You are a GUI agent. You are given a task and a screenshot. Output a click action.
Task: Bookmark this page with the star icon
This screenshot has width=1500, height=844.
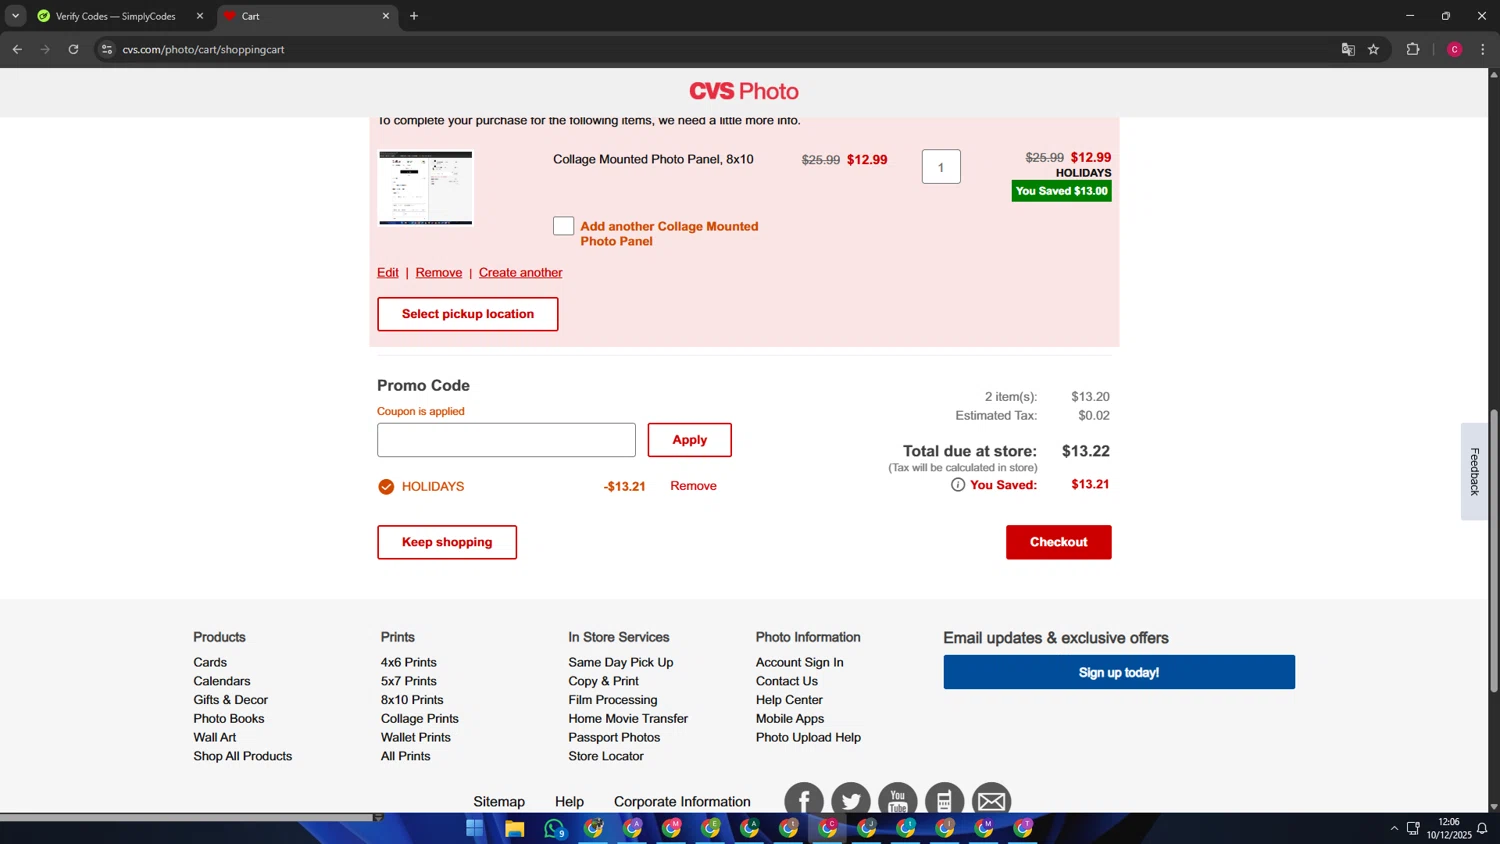click(x=1374, y=49)
